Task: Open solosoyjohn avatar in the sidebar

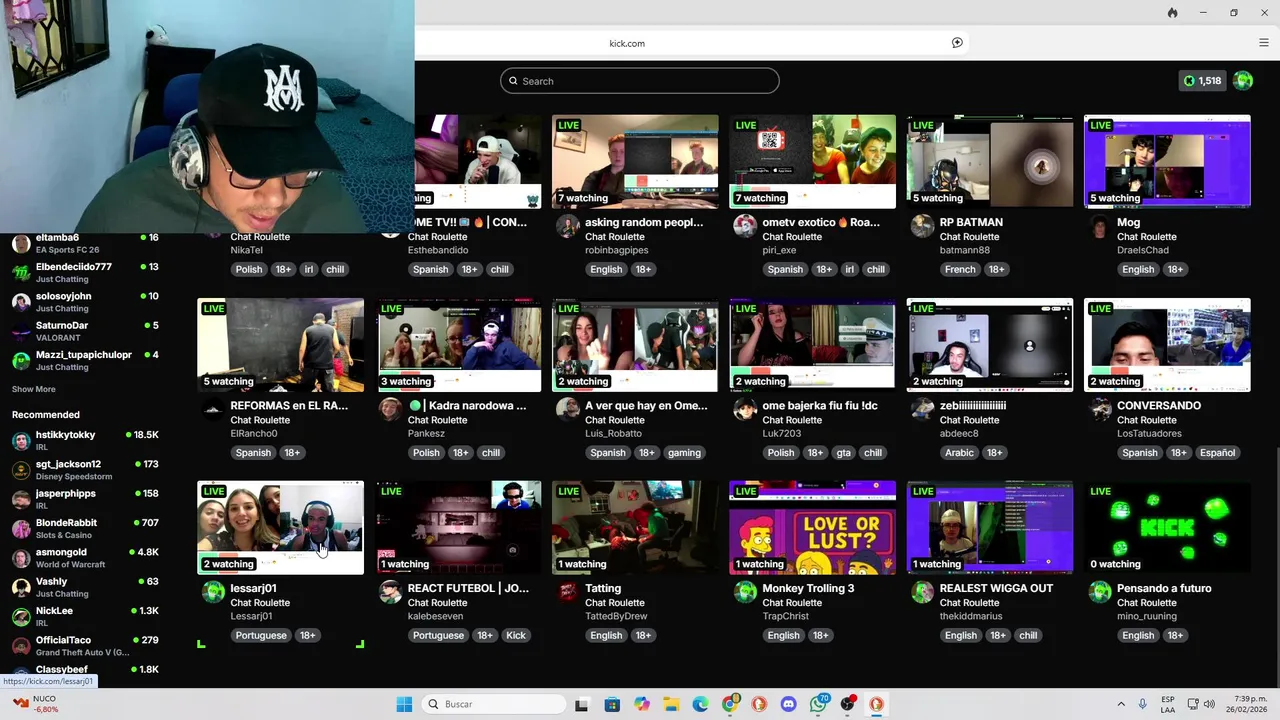Action: pyautogui.click(x=21, y=302)
